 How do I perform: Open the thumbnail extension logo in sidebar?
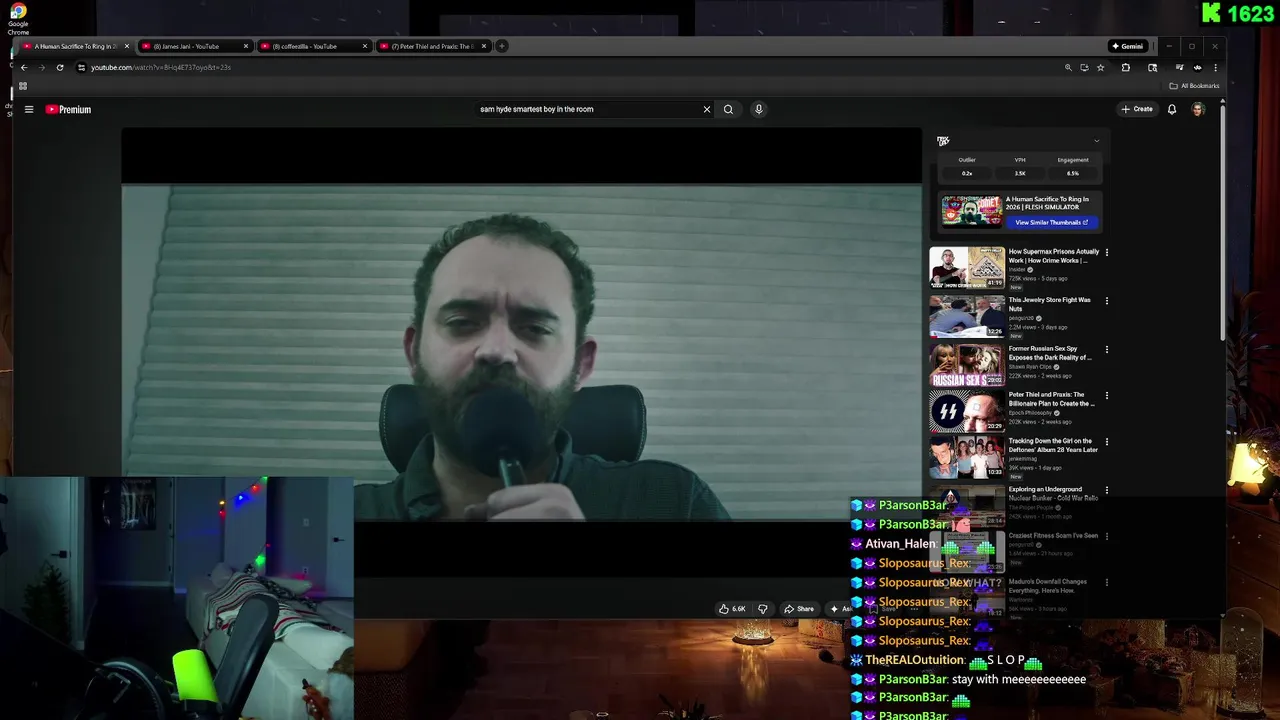[943, 141]
